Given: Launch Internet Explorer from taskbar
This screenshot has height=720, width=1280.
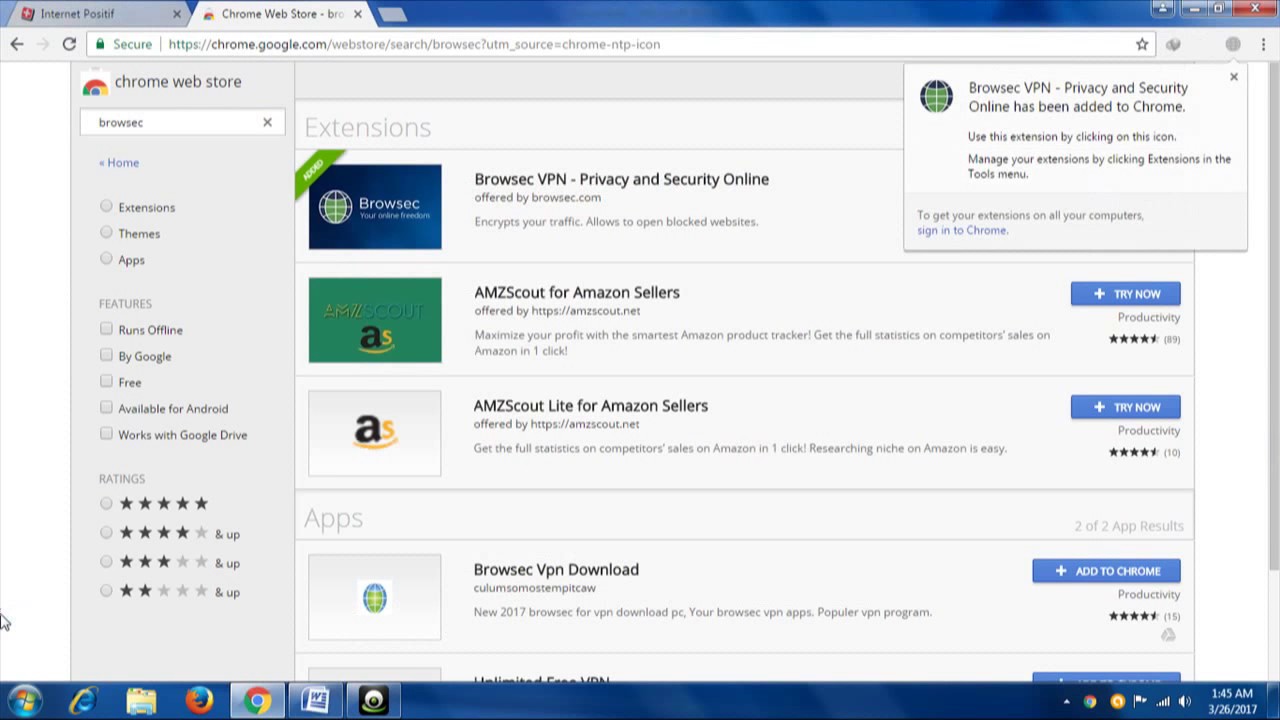Looking at the screenshot, I should pos(83,701).
